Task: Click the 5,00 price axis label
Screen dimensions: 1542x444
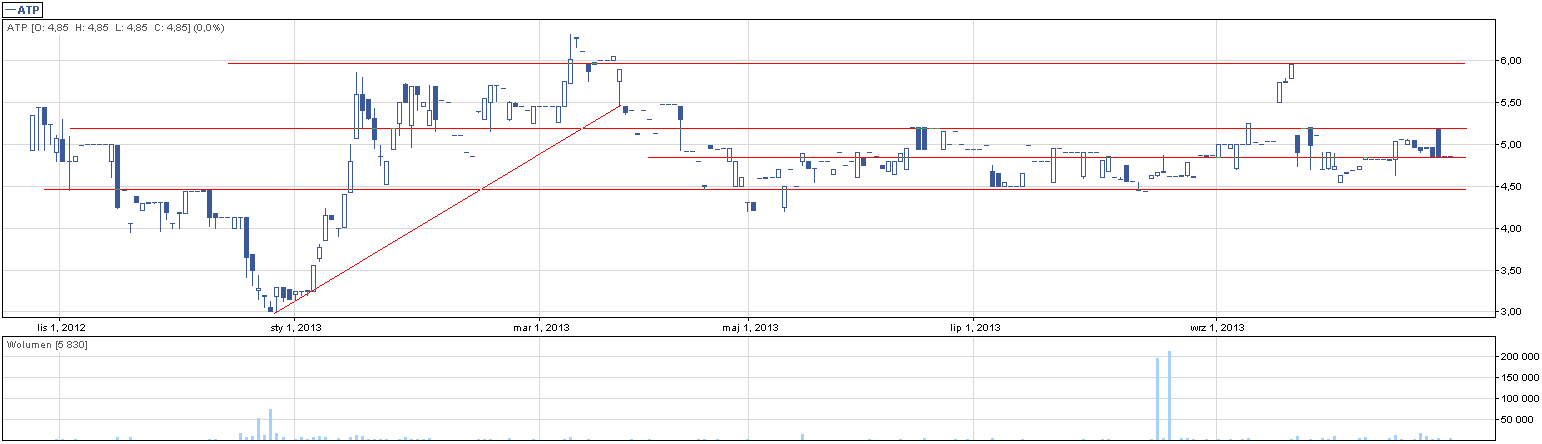Action: (x=1511, y=145)
